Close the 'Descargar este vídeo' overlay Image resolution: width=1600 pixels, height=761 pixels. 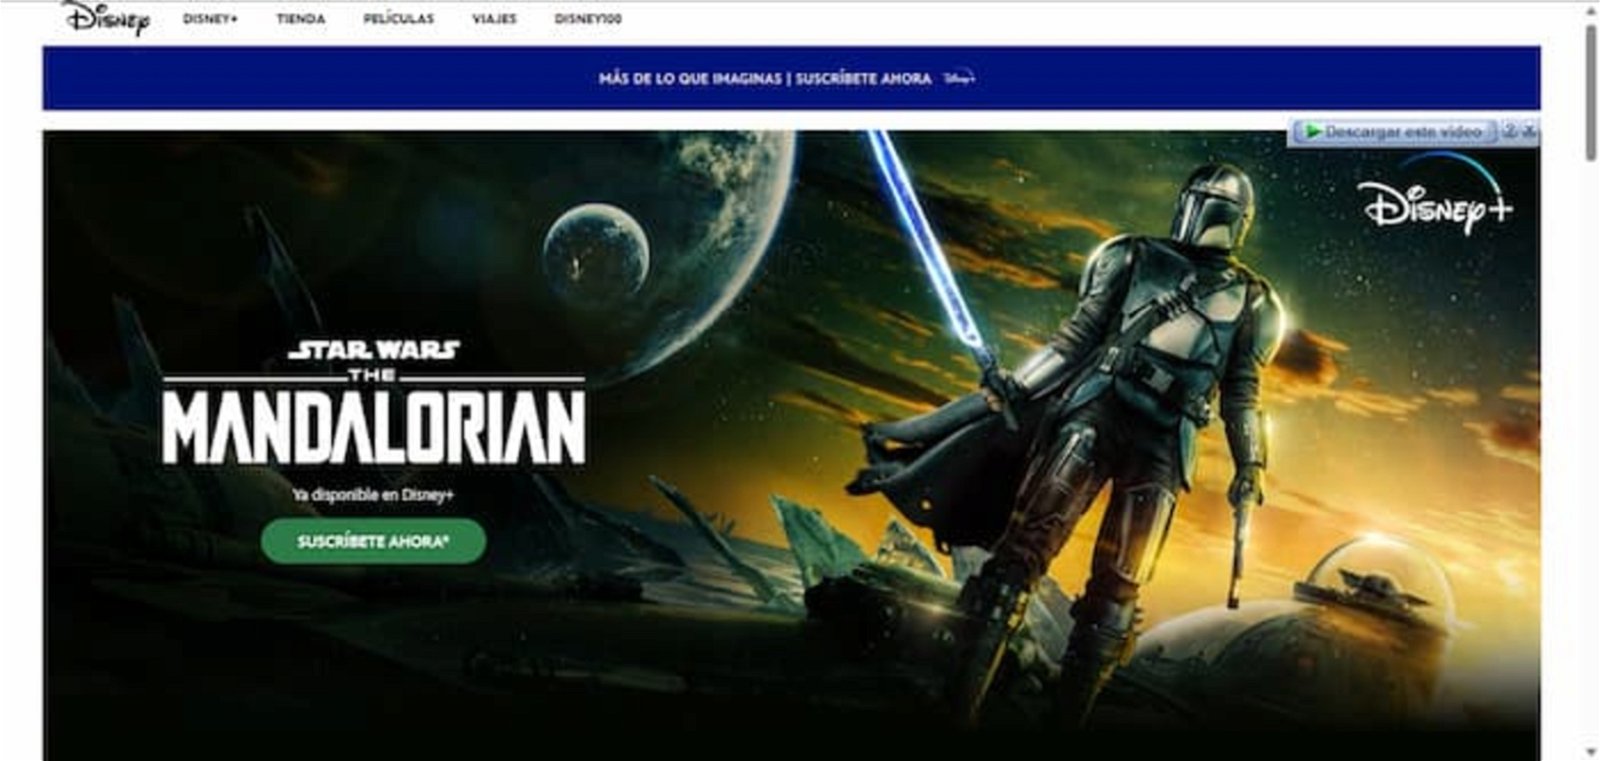(x=1530, y=132)
